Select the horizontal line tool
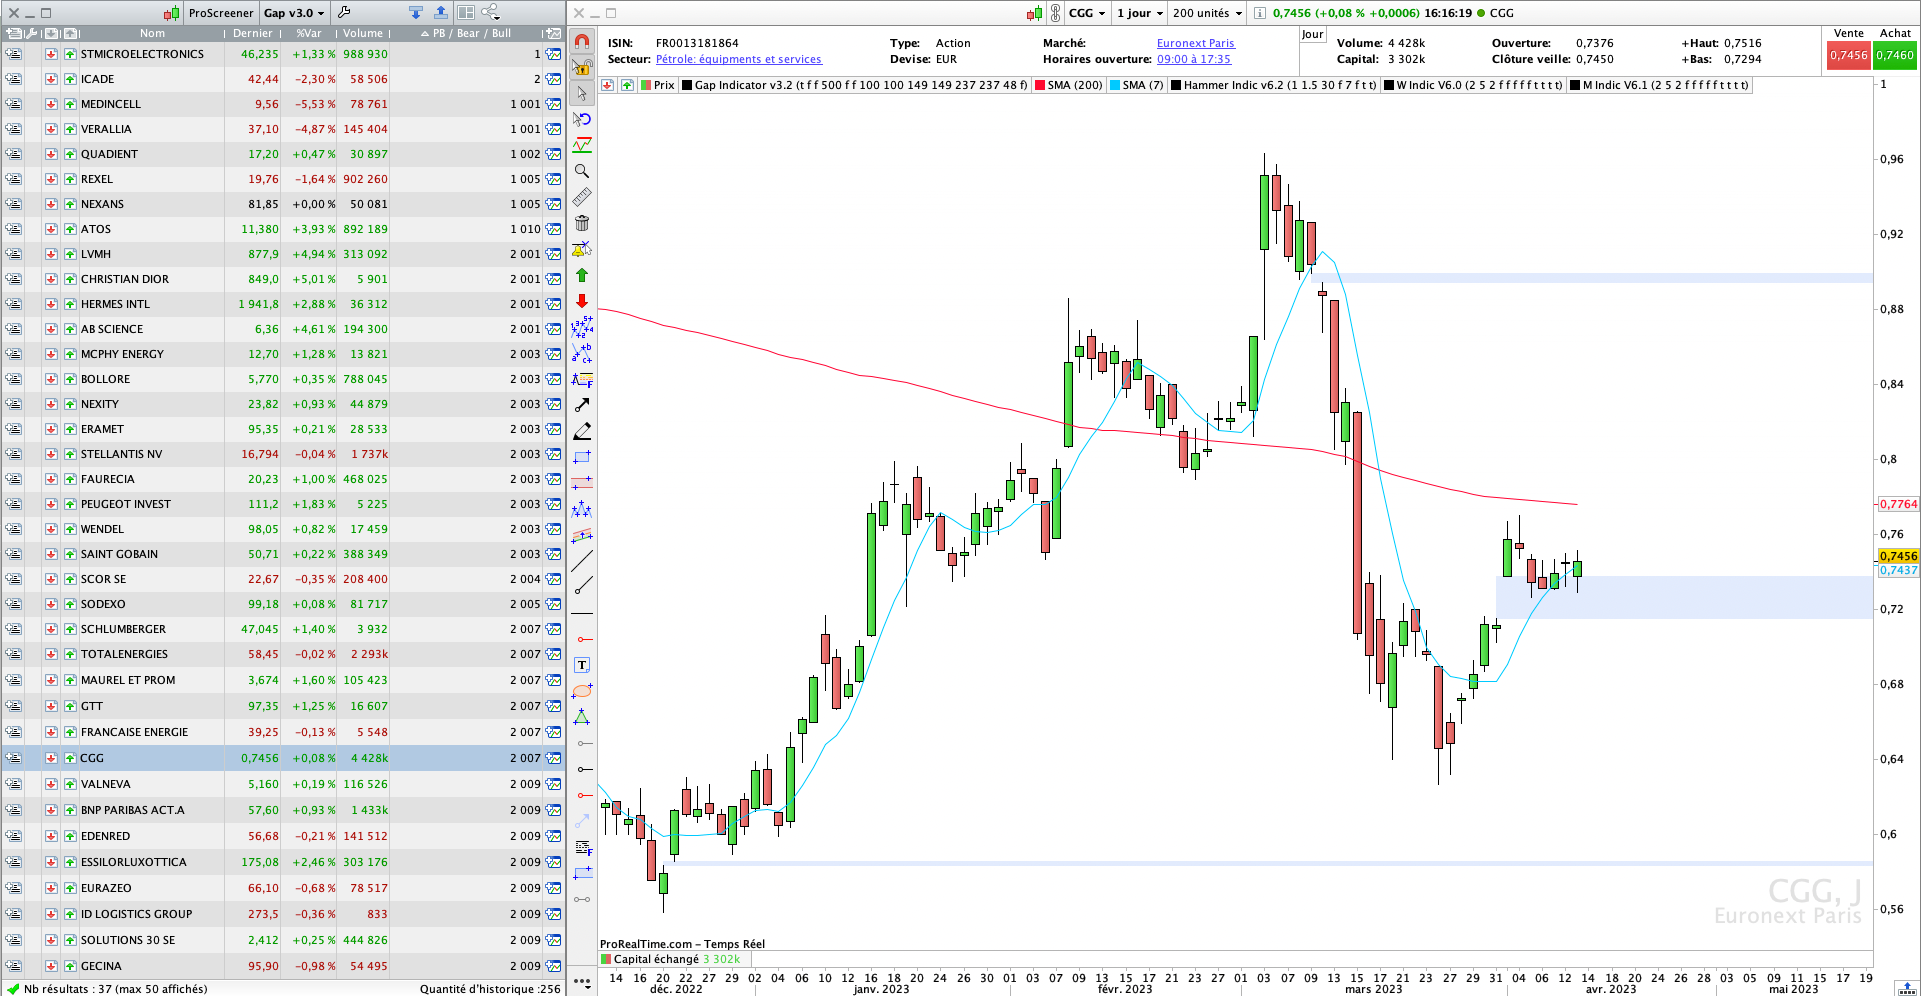1921x996 pixels. (x=582, y=613)
